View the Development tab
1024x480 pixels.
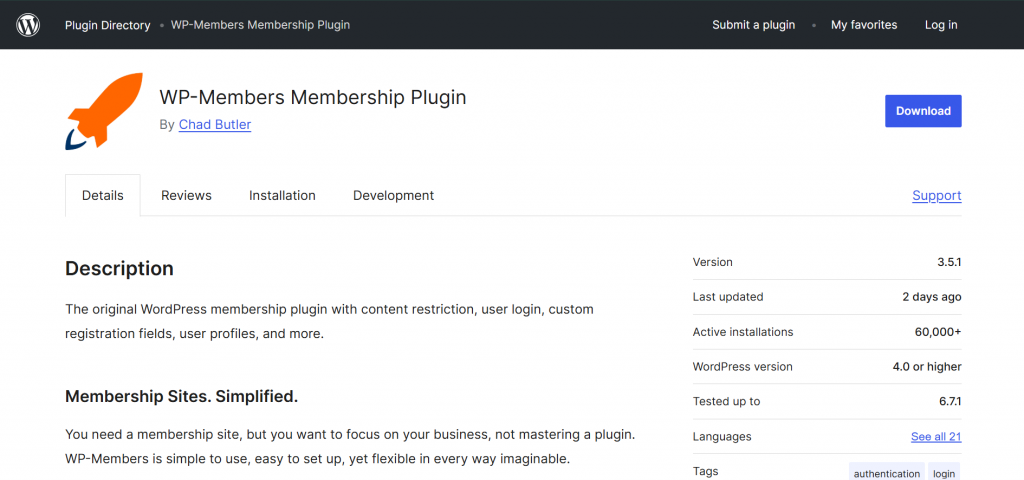[393, 195]
